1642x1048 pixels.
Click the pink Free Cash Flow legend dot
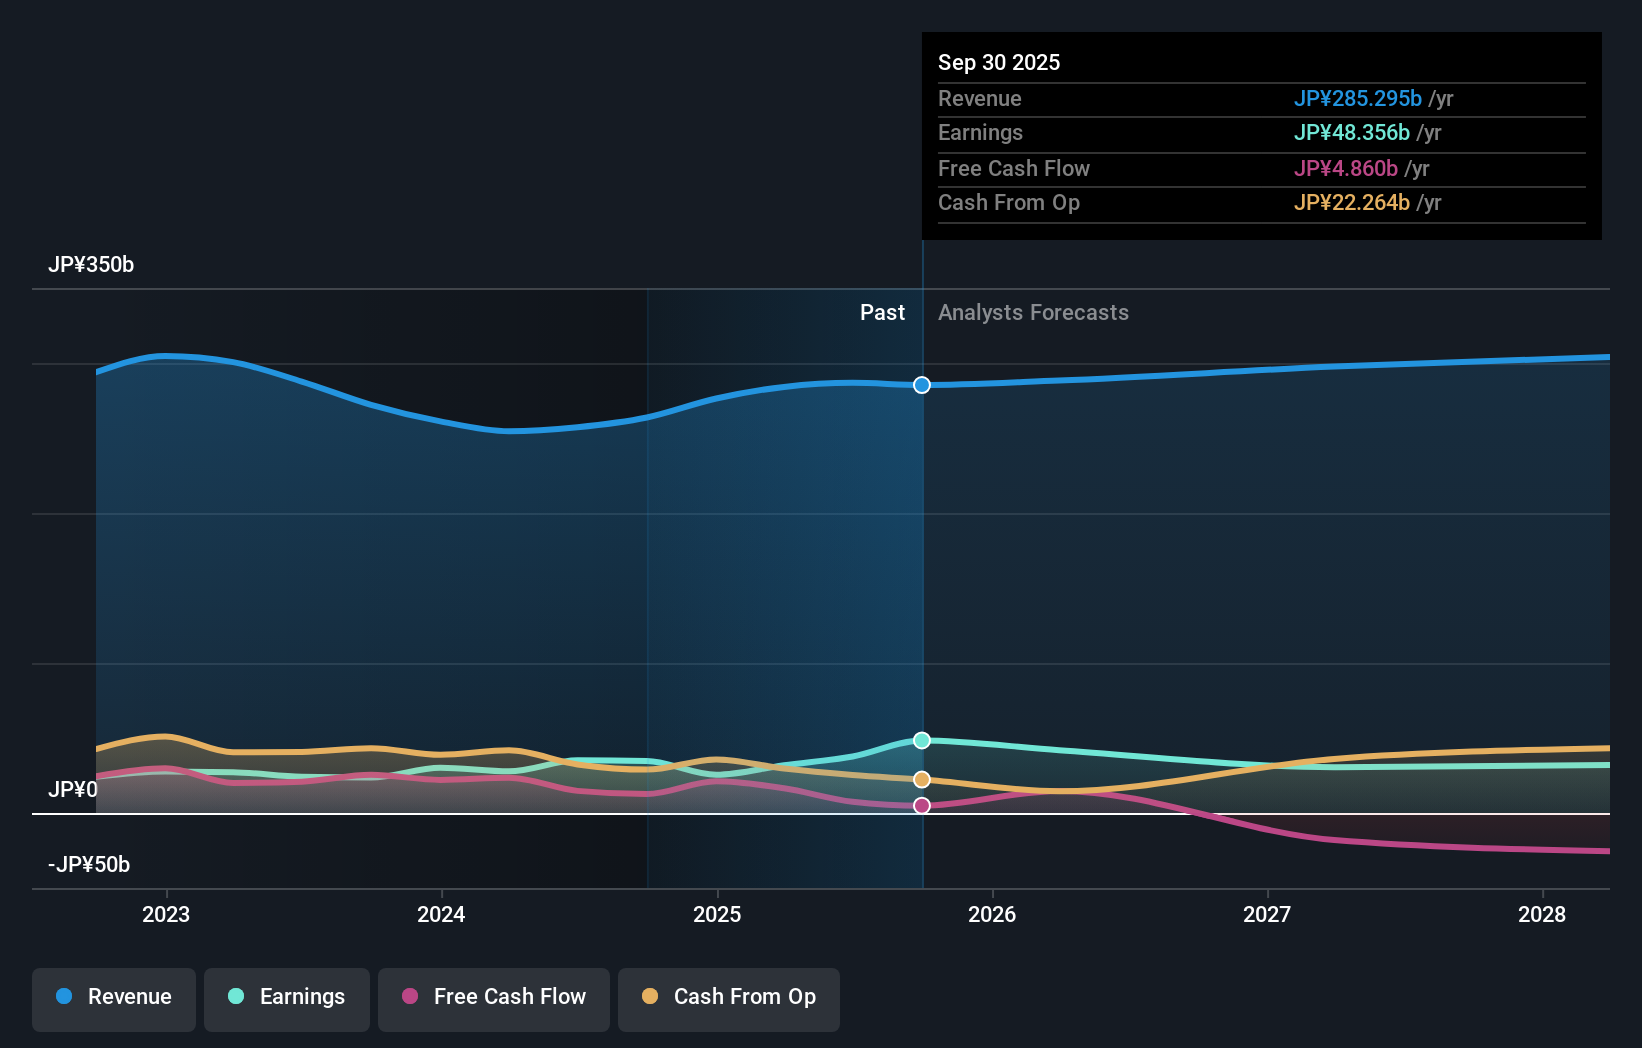[x=409, y=997]
